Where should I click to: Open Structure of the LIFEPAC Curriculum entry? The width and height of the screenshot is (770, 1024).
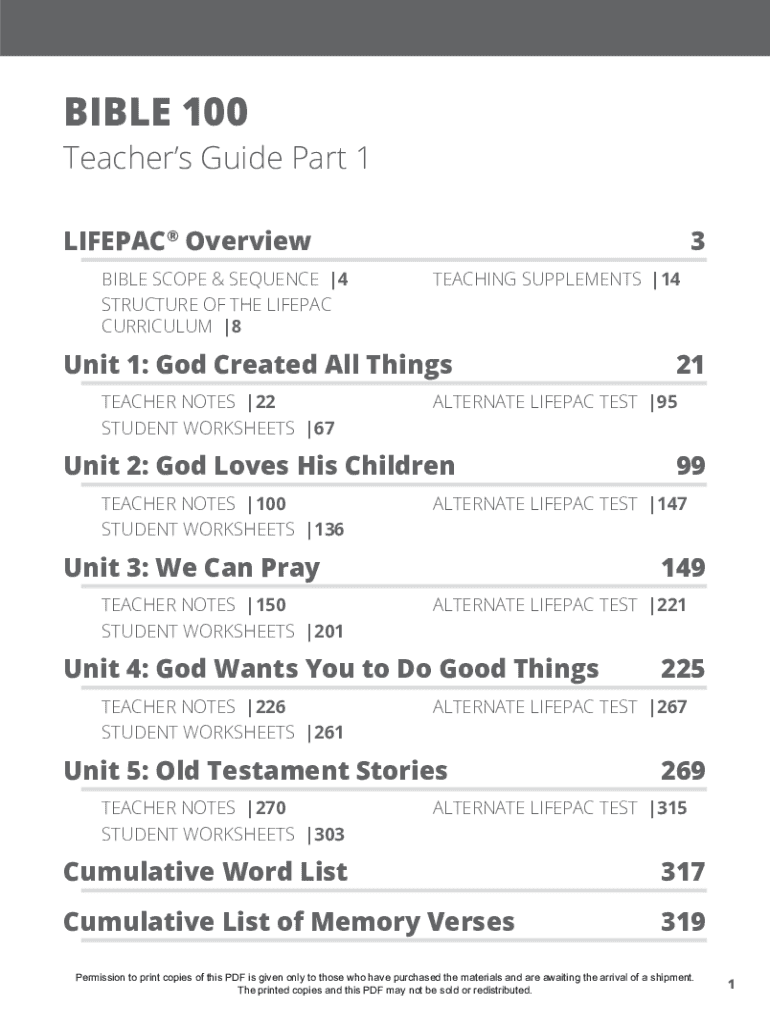tap(216, 315)
